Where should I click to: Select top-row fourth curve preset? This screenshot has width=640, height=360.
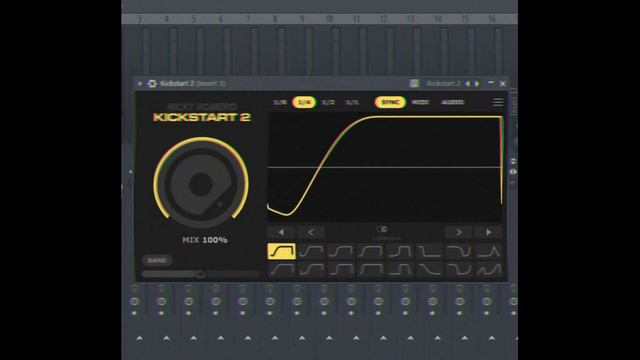click(370, 251)
